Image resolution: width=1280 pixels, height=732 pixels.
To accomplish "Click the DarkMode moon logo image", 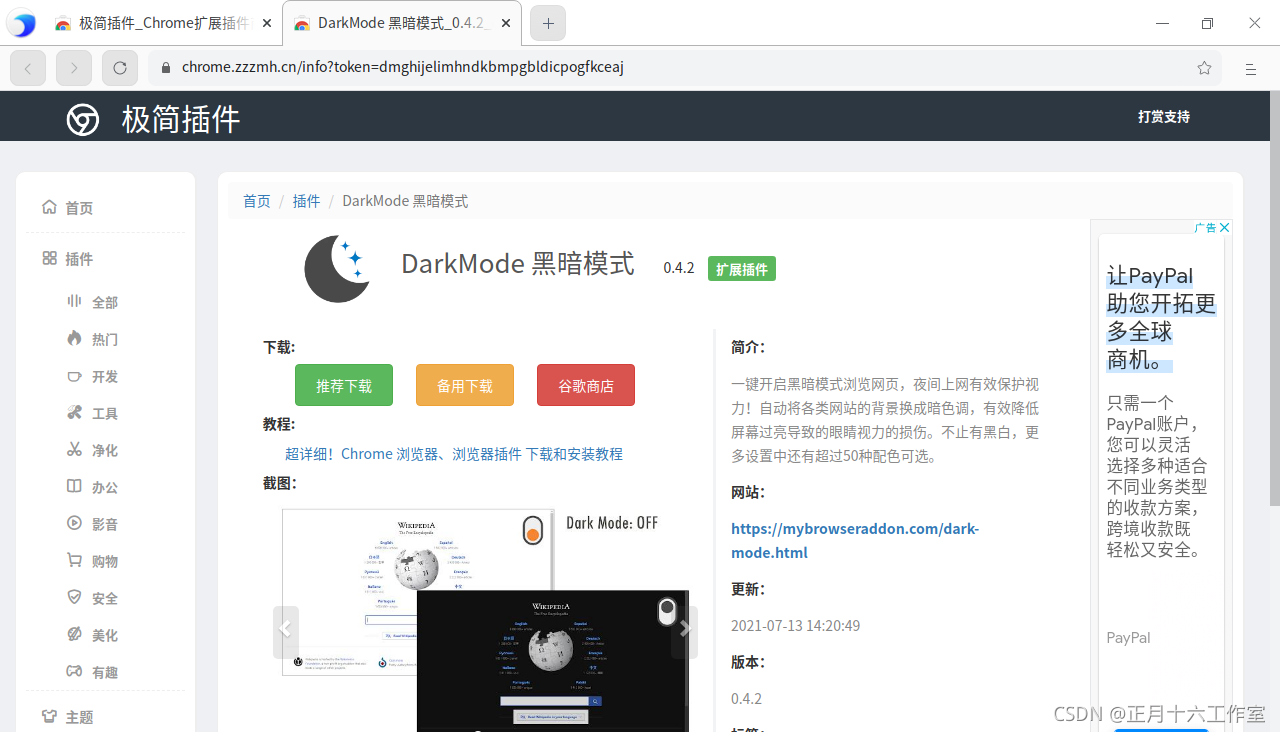I will click(337, 268).
